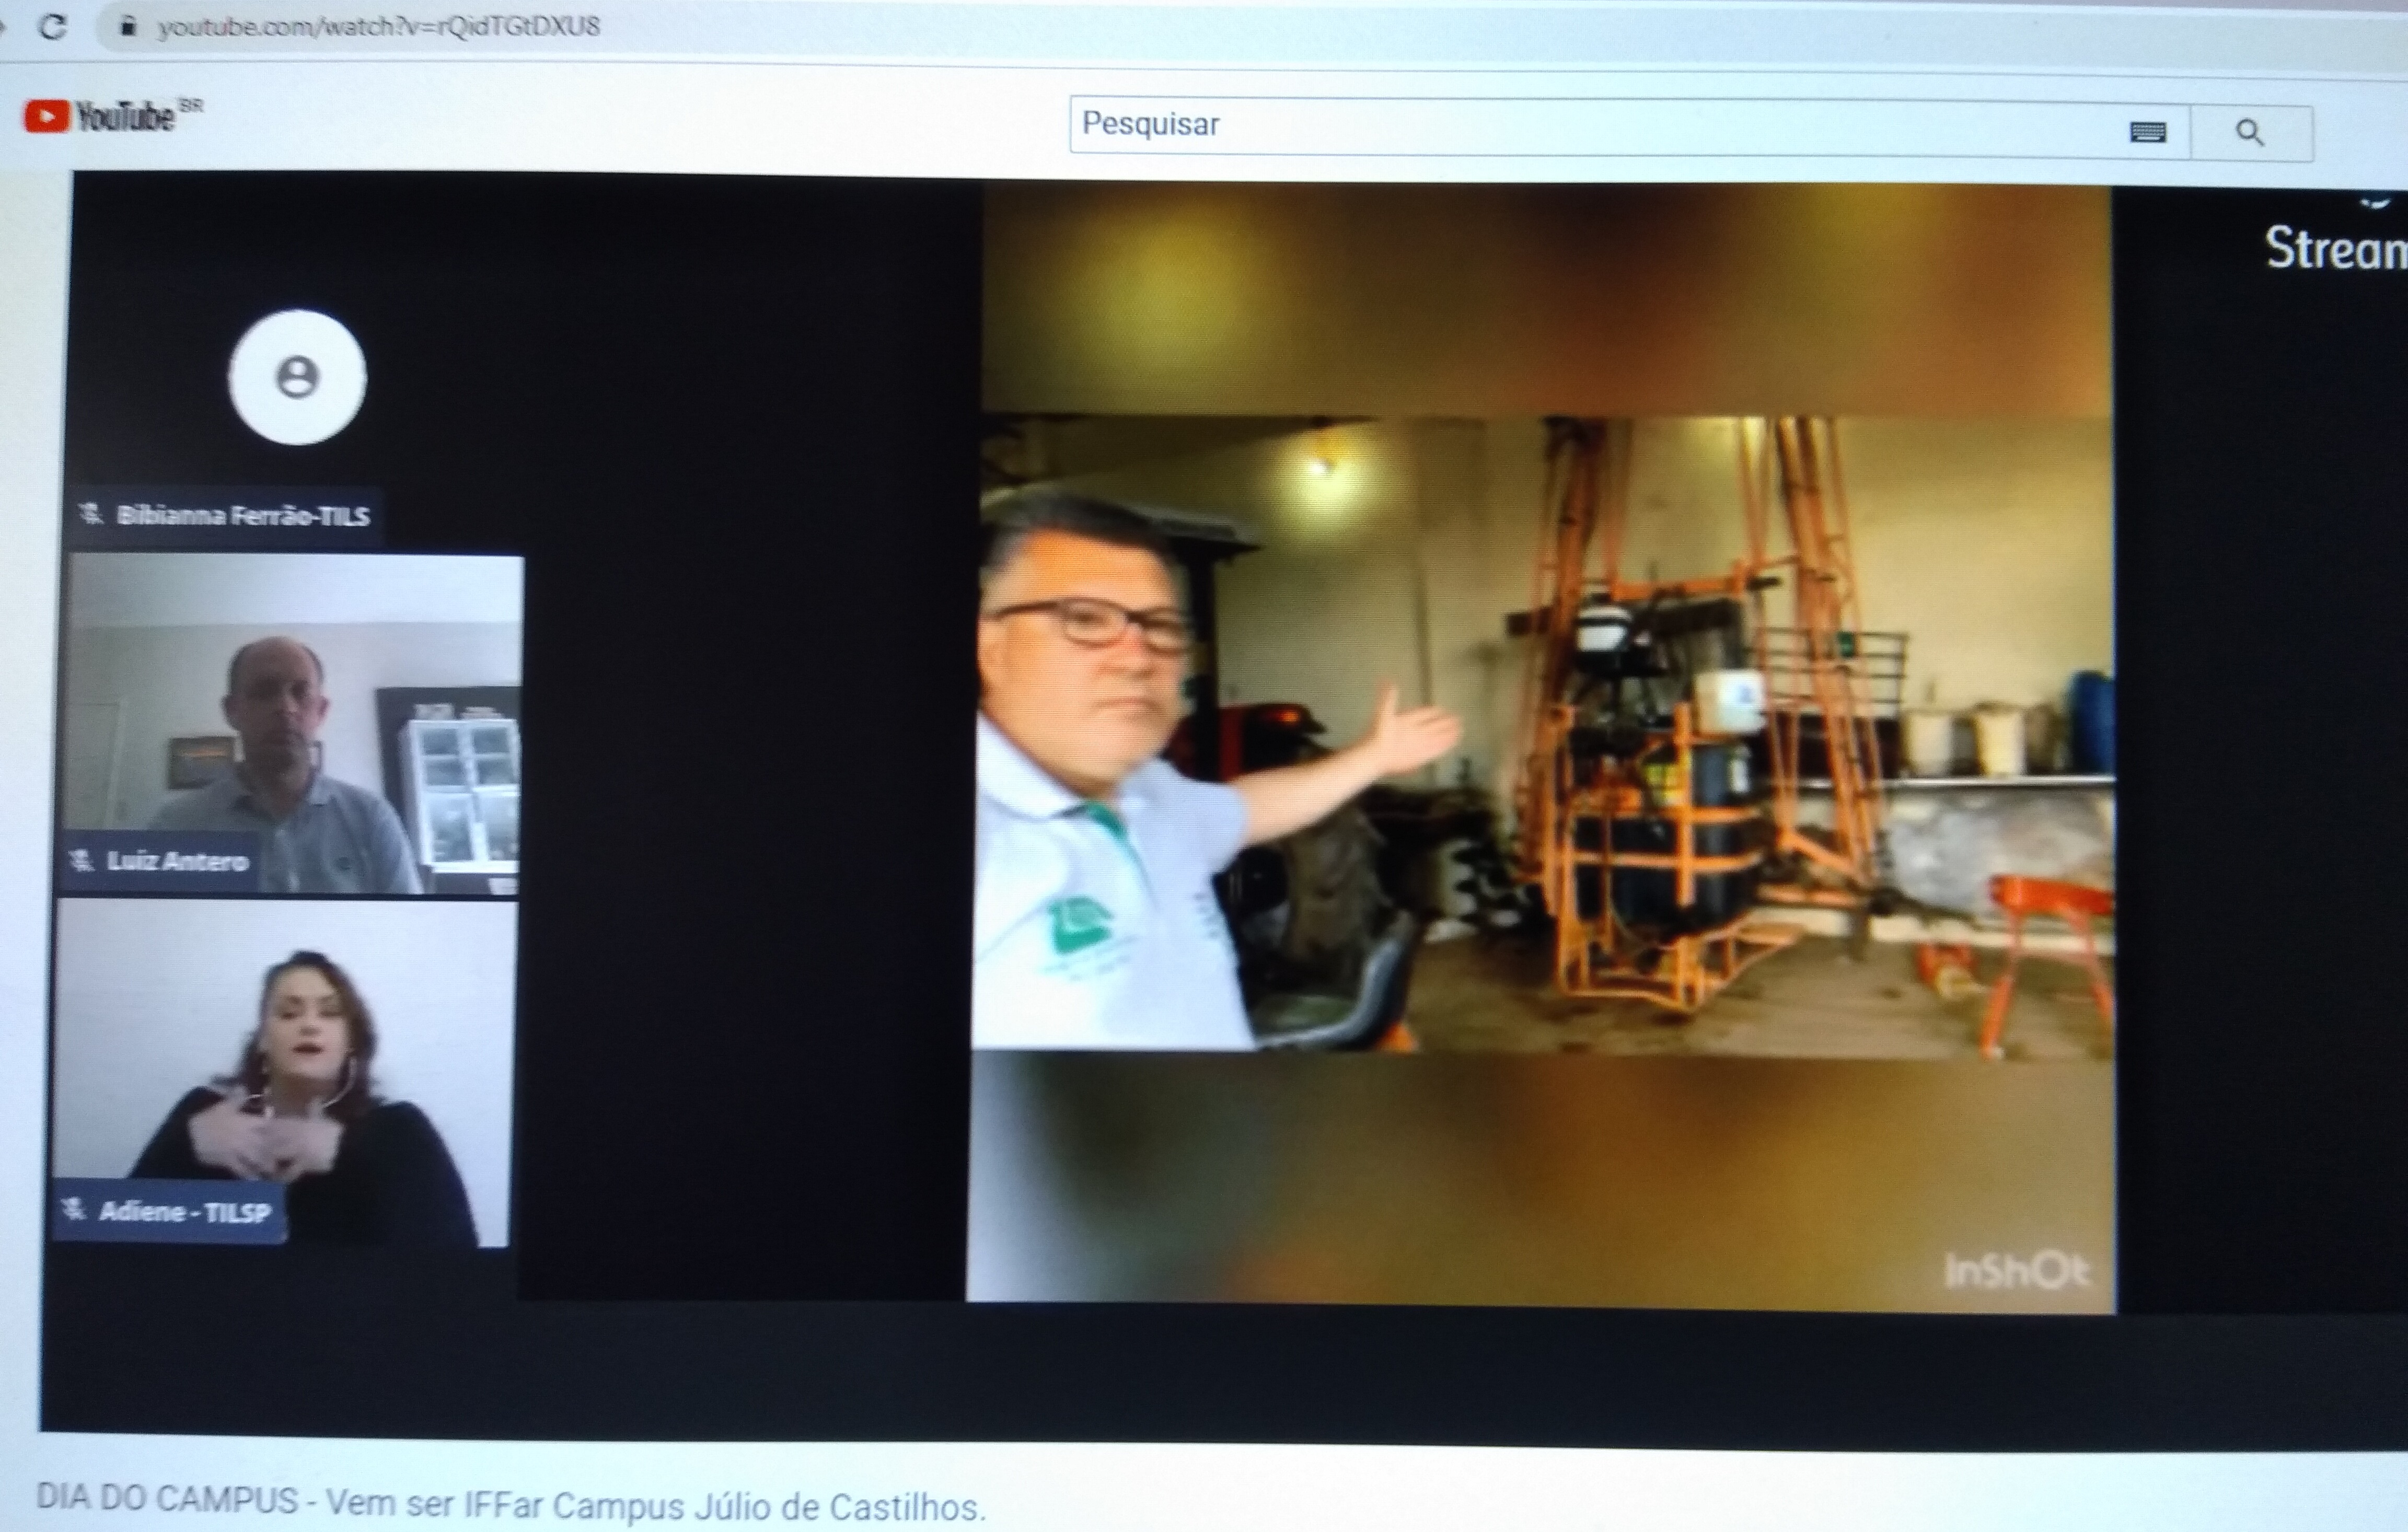Click the browser reload page icon
This screenshot has width=2408, height=1532.
pyautogui.click(x=52, y=27)
